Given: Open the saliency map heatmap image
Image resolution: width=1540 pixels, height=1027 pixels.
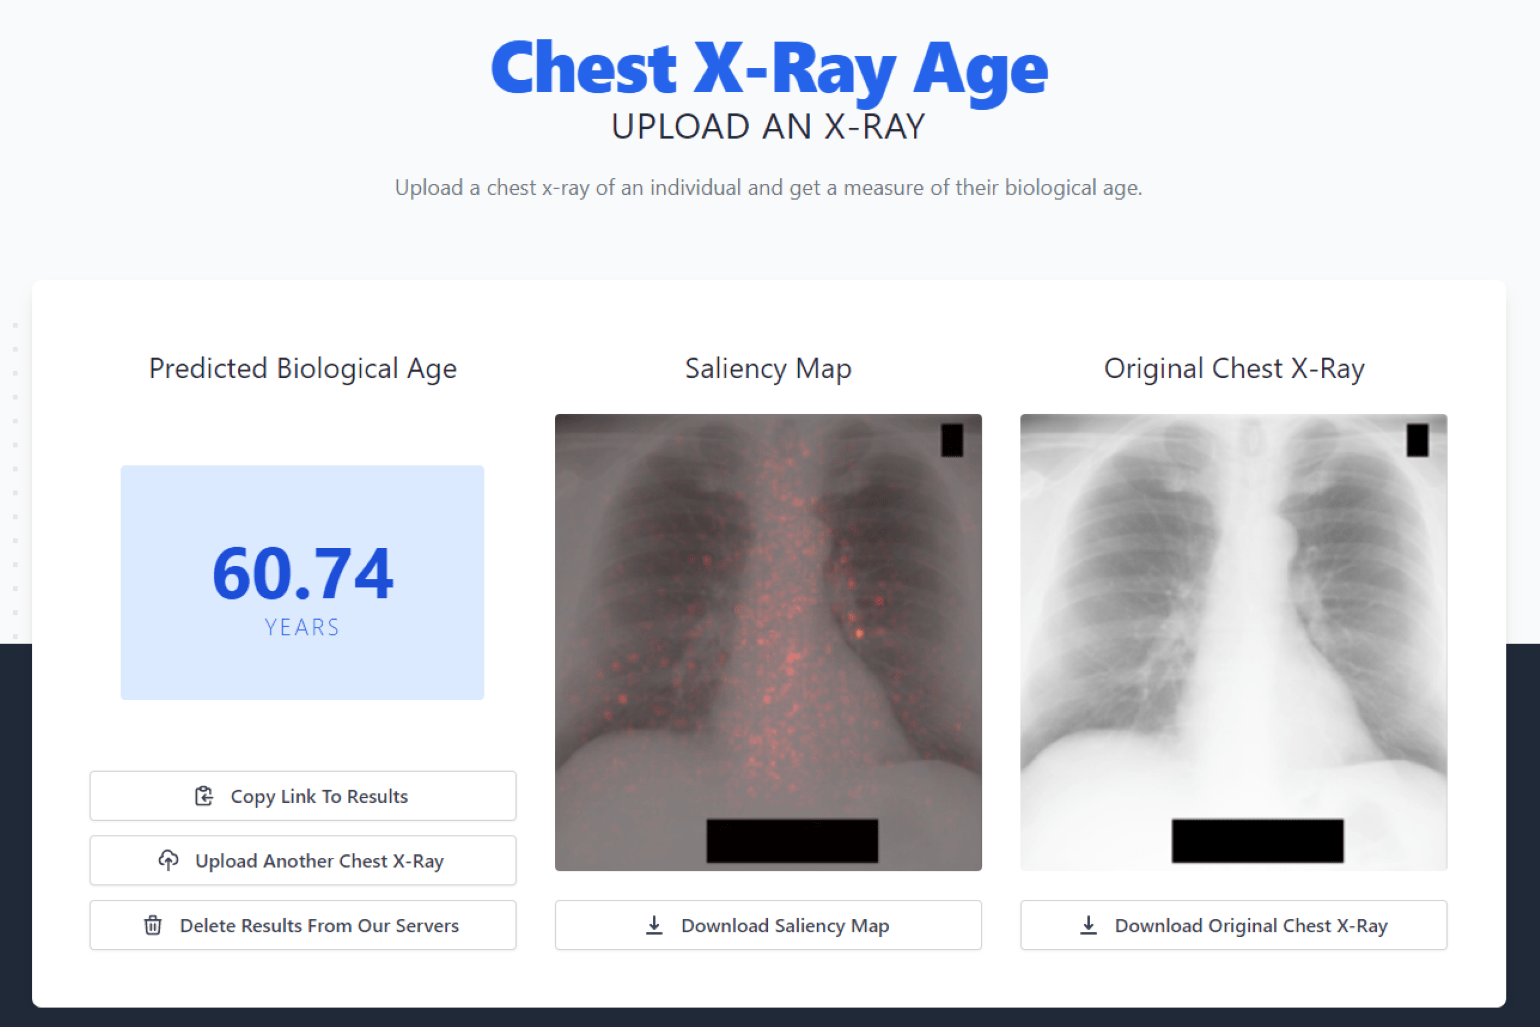Looking at the screenshot, I should (768, 642).
